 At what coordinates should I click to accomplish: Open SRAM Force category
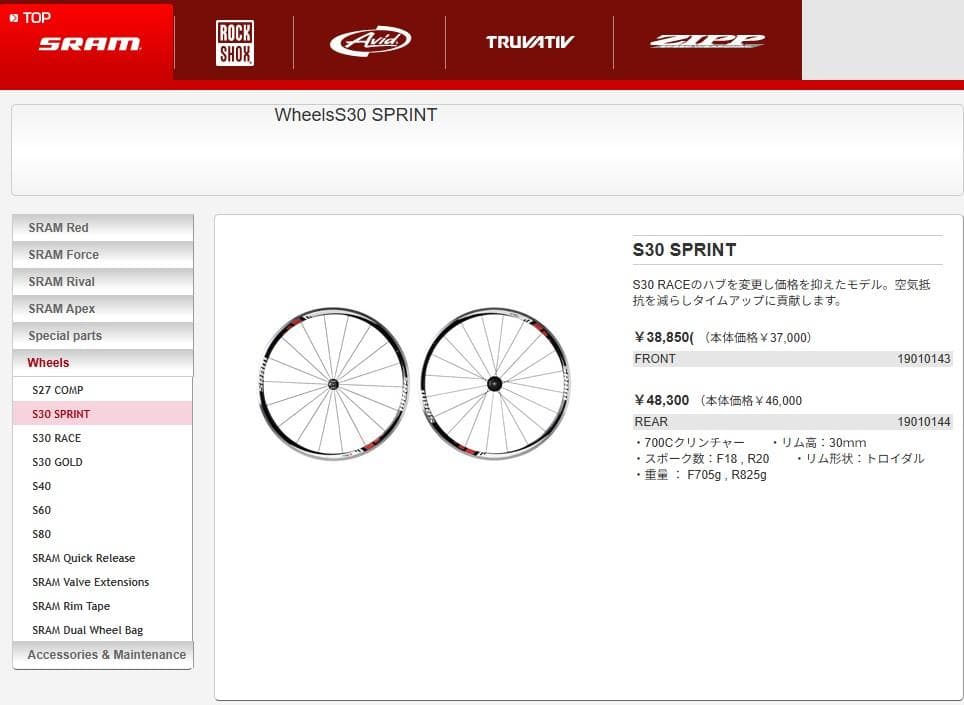pyautogui.click(x=103, y=254)
